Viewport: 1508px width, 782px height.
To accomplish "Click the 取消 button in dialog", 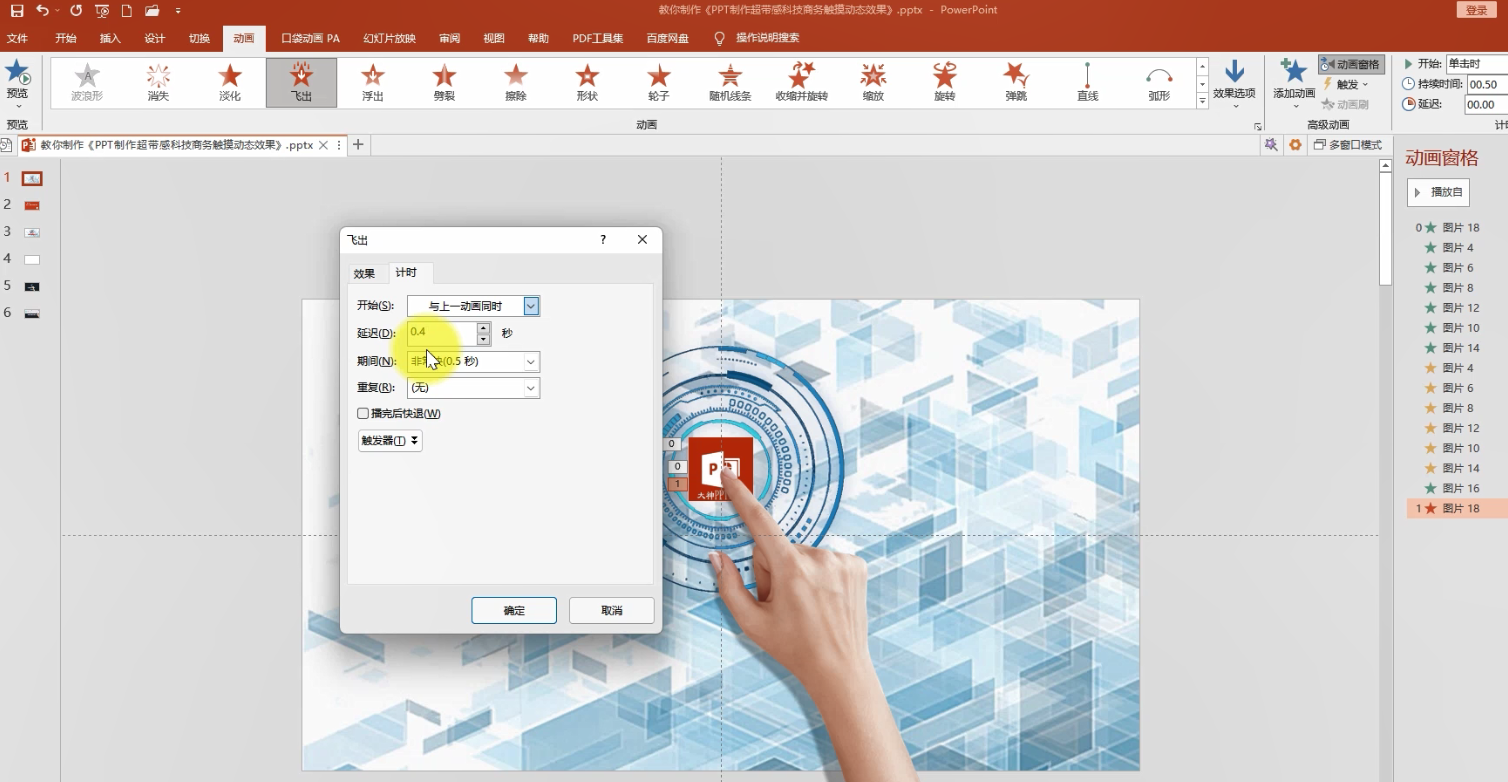I will [612, 610].
